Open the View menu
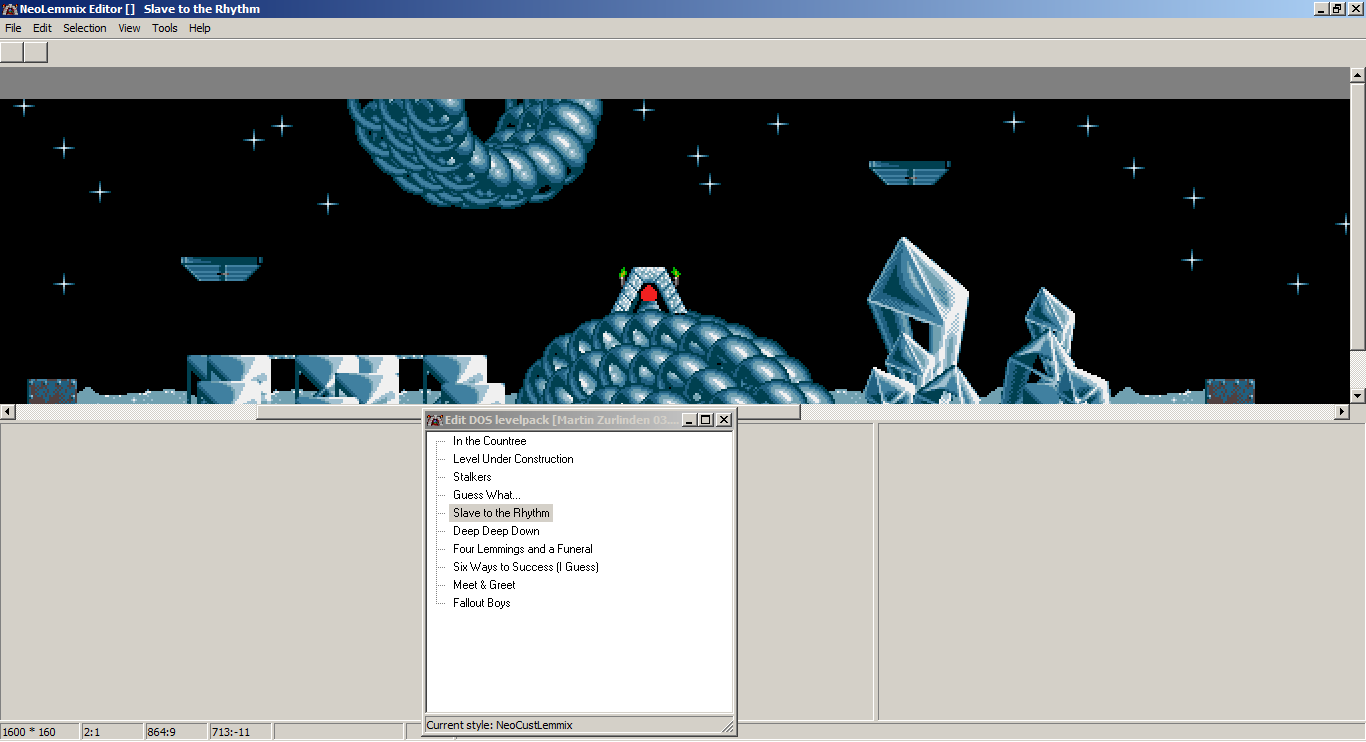This screenshot has width=1366, height=742. (130, 28)
